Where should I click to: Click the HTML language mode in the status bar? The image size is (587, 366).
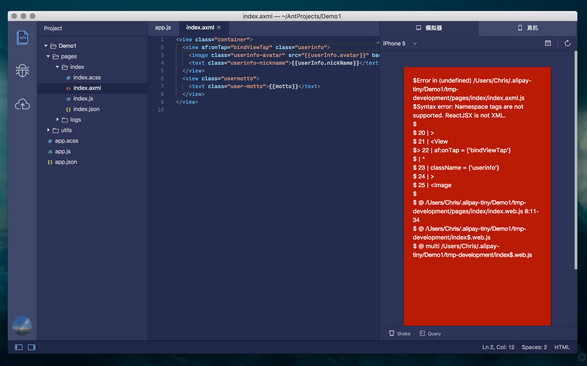click(562, 347)
